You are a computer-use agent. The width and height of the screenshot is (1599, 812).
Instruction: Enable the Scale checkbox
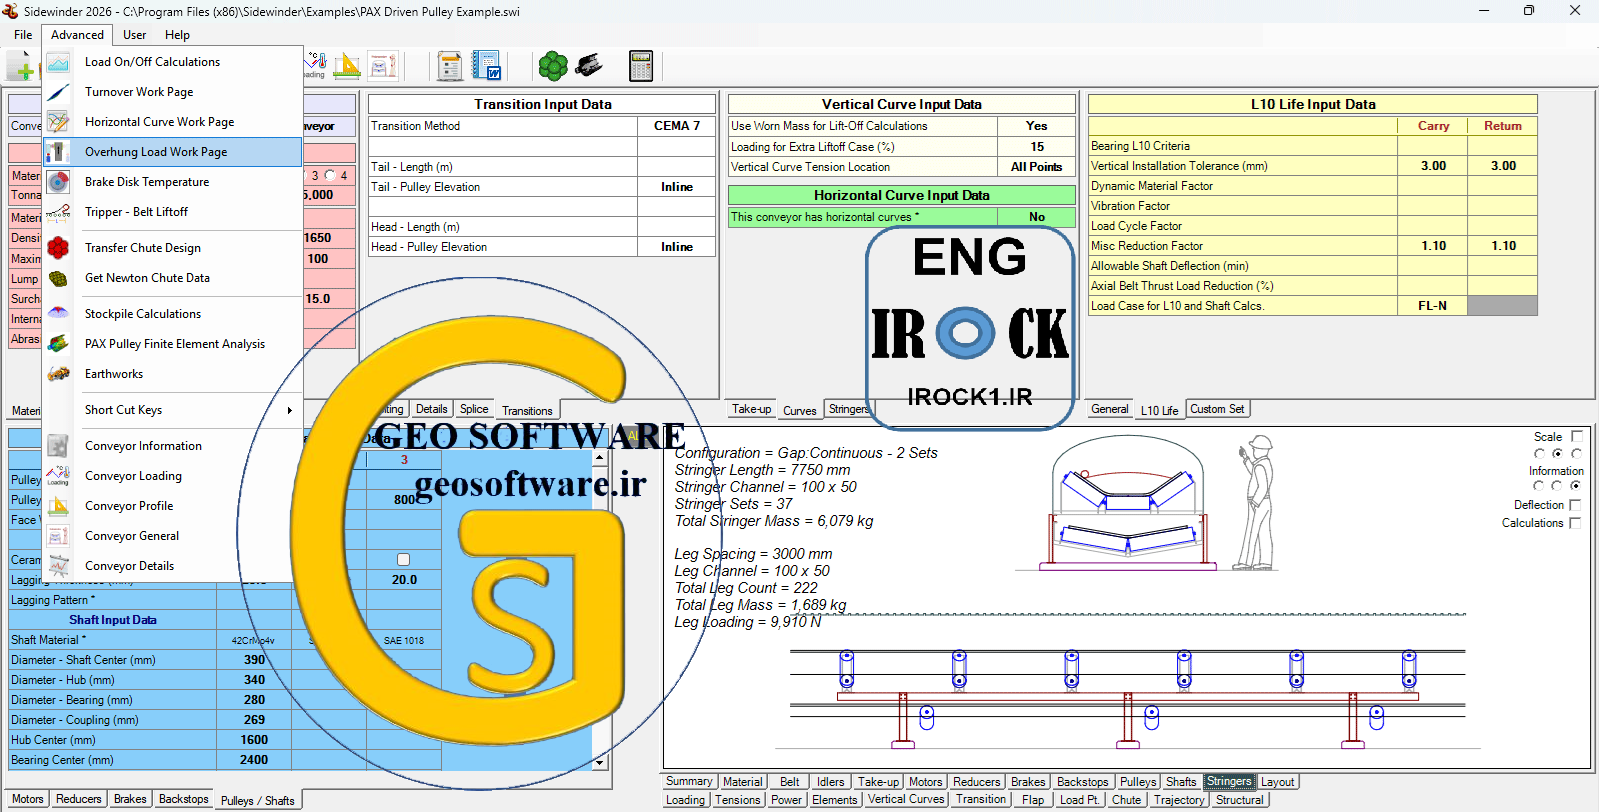pos(1577,437)
